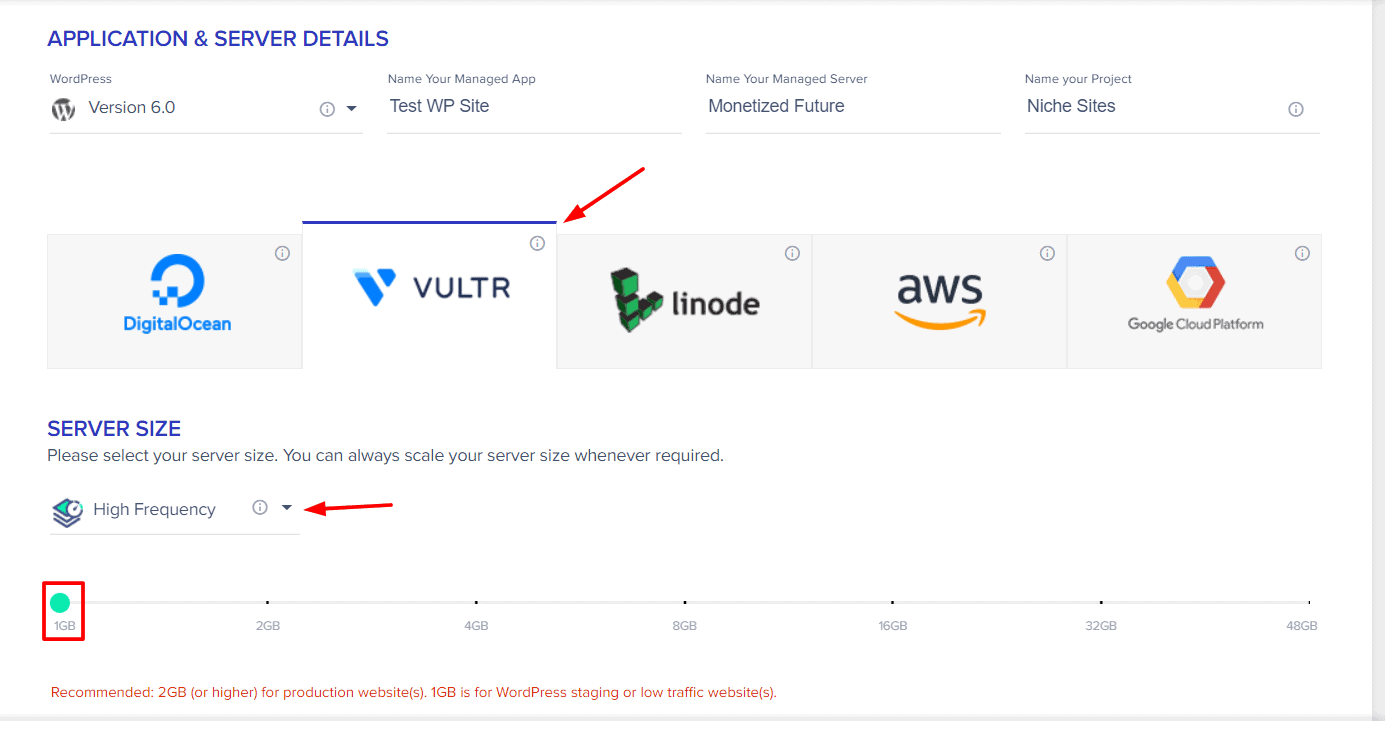Select the DigitalOcean provider tab

coord(176,301)
